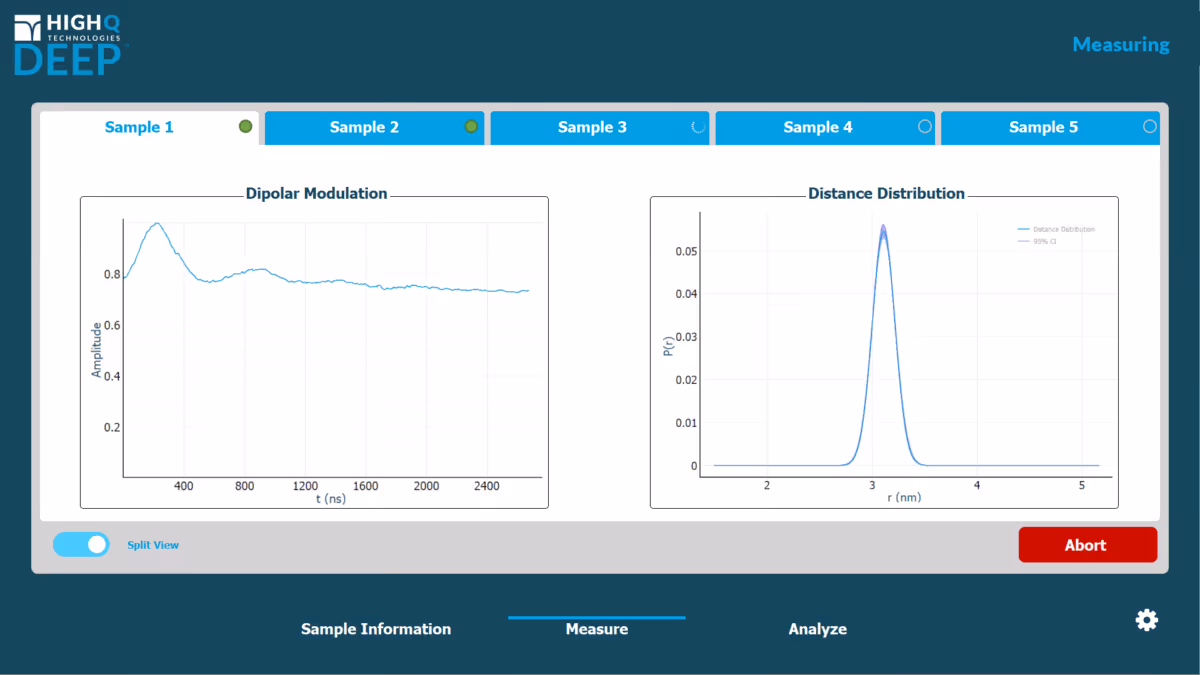Viewport: 1200px width, 675px height.
Task: Go to Sample Information page
Action: click(376, 629)
